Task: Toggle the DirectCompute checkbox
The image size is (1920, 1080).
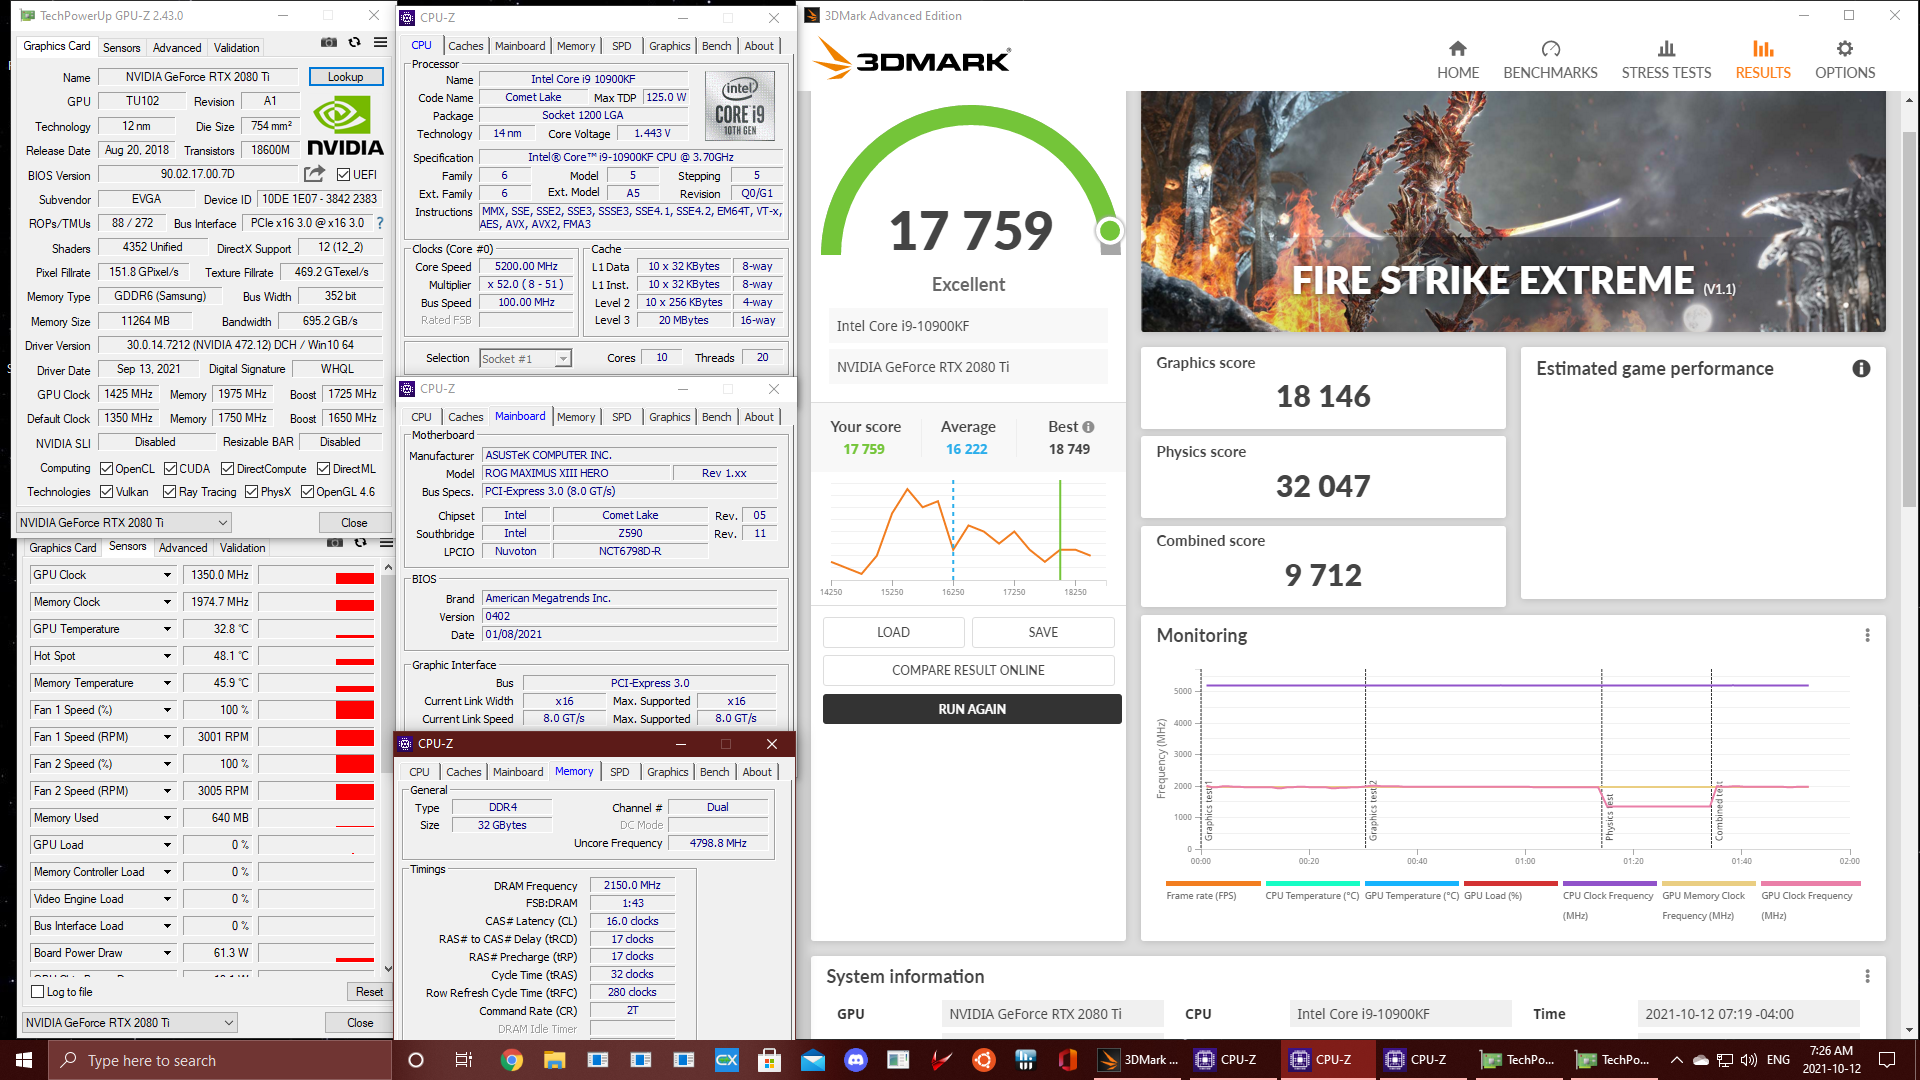Action: click(227, 469)
